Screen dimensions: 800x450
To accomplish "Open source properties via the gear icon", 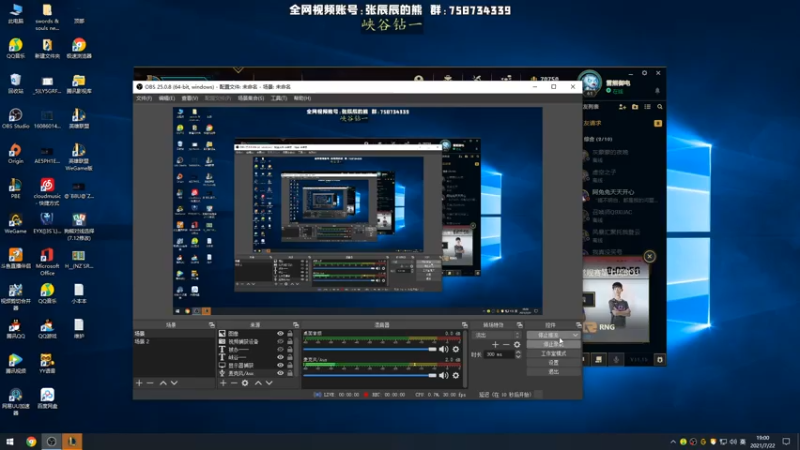I will point(245,383).
